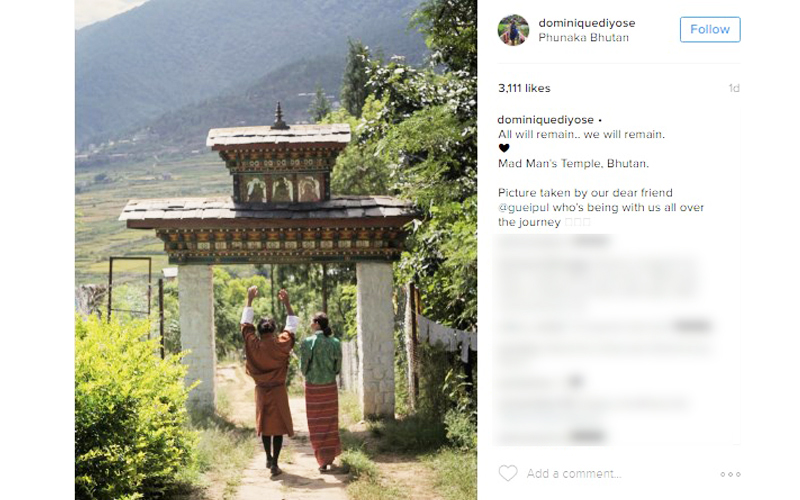Screen dimensions: 800x500
Task: Click the 1d post timestamp
Action: 734,88
